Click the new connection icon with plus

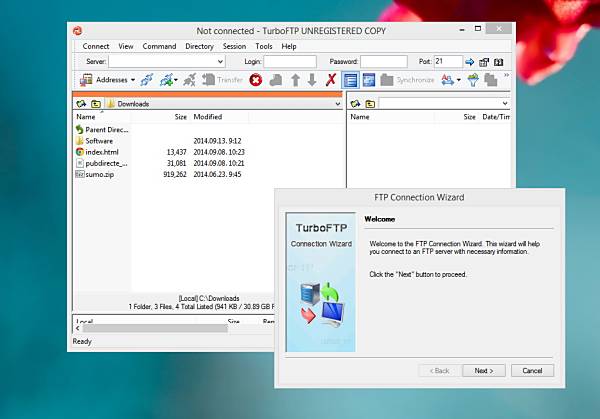click(166, 80)
